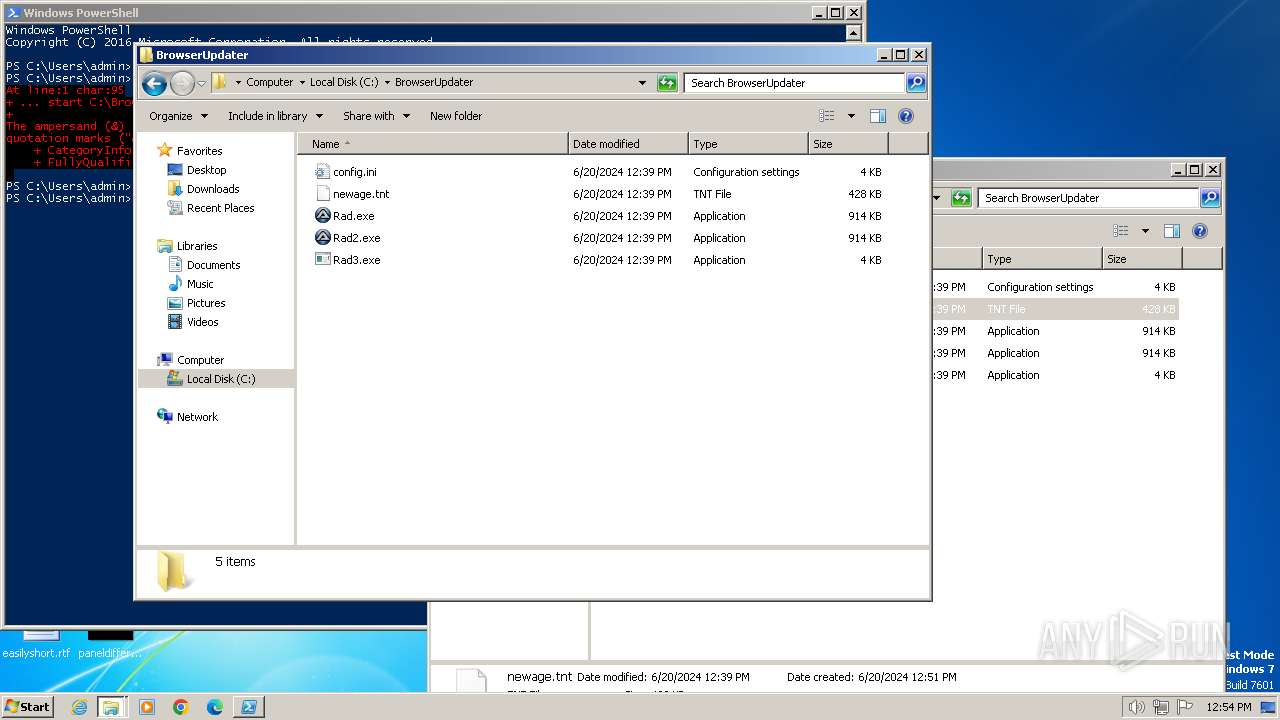The height and width of the screenshot is (720, 1280).
Task: Click search field in back Explorer window
Action: [1089, 198]
